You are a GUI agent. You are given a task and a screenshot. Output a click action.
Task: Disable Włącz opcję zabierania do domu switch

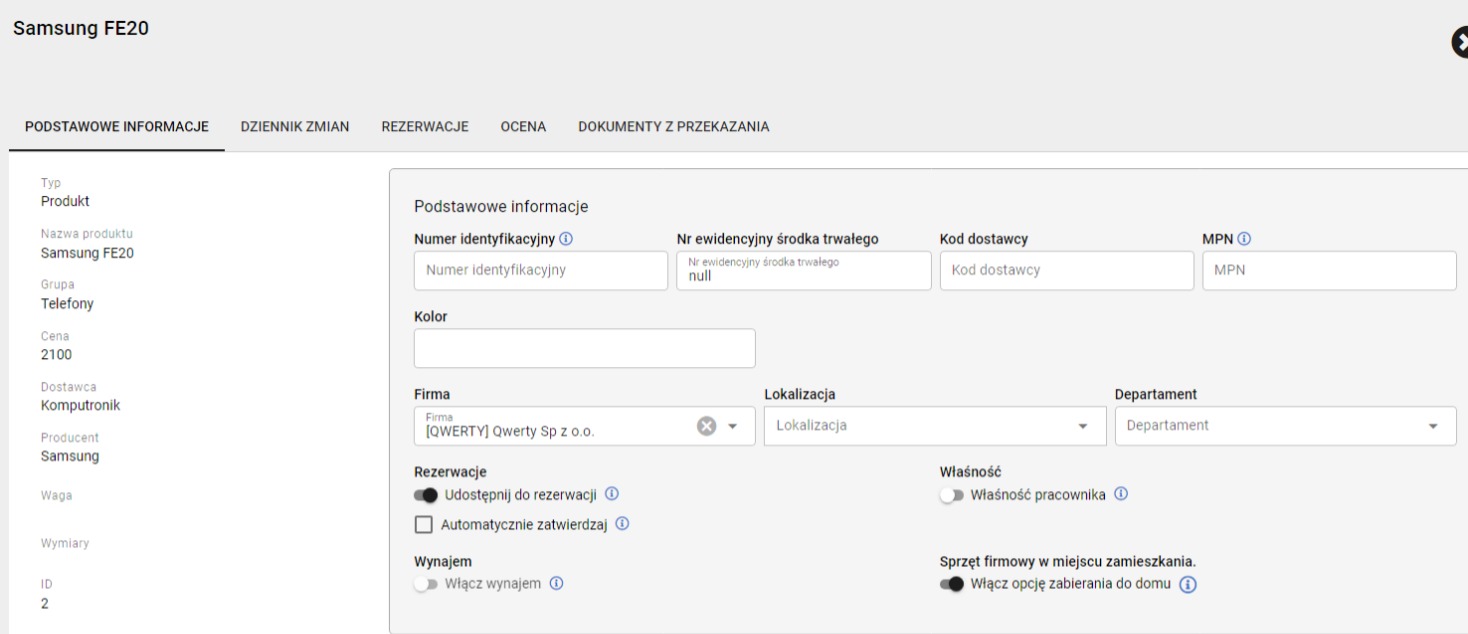[x=952, y=585]
